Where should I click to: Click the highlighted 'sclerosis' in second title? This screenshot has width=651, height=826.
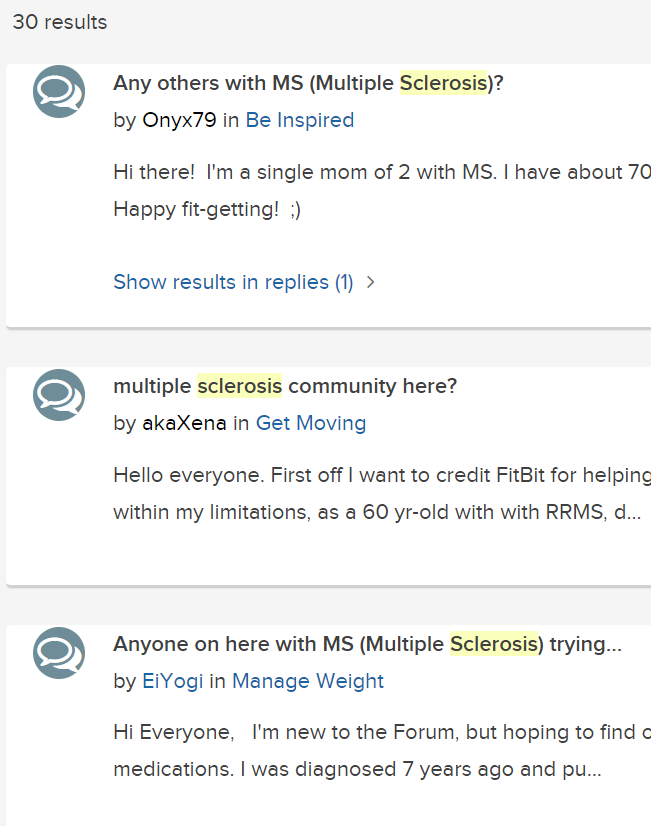[x=240, y=386]
